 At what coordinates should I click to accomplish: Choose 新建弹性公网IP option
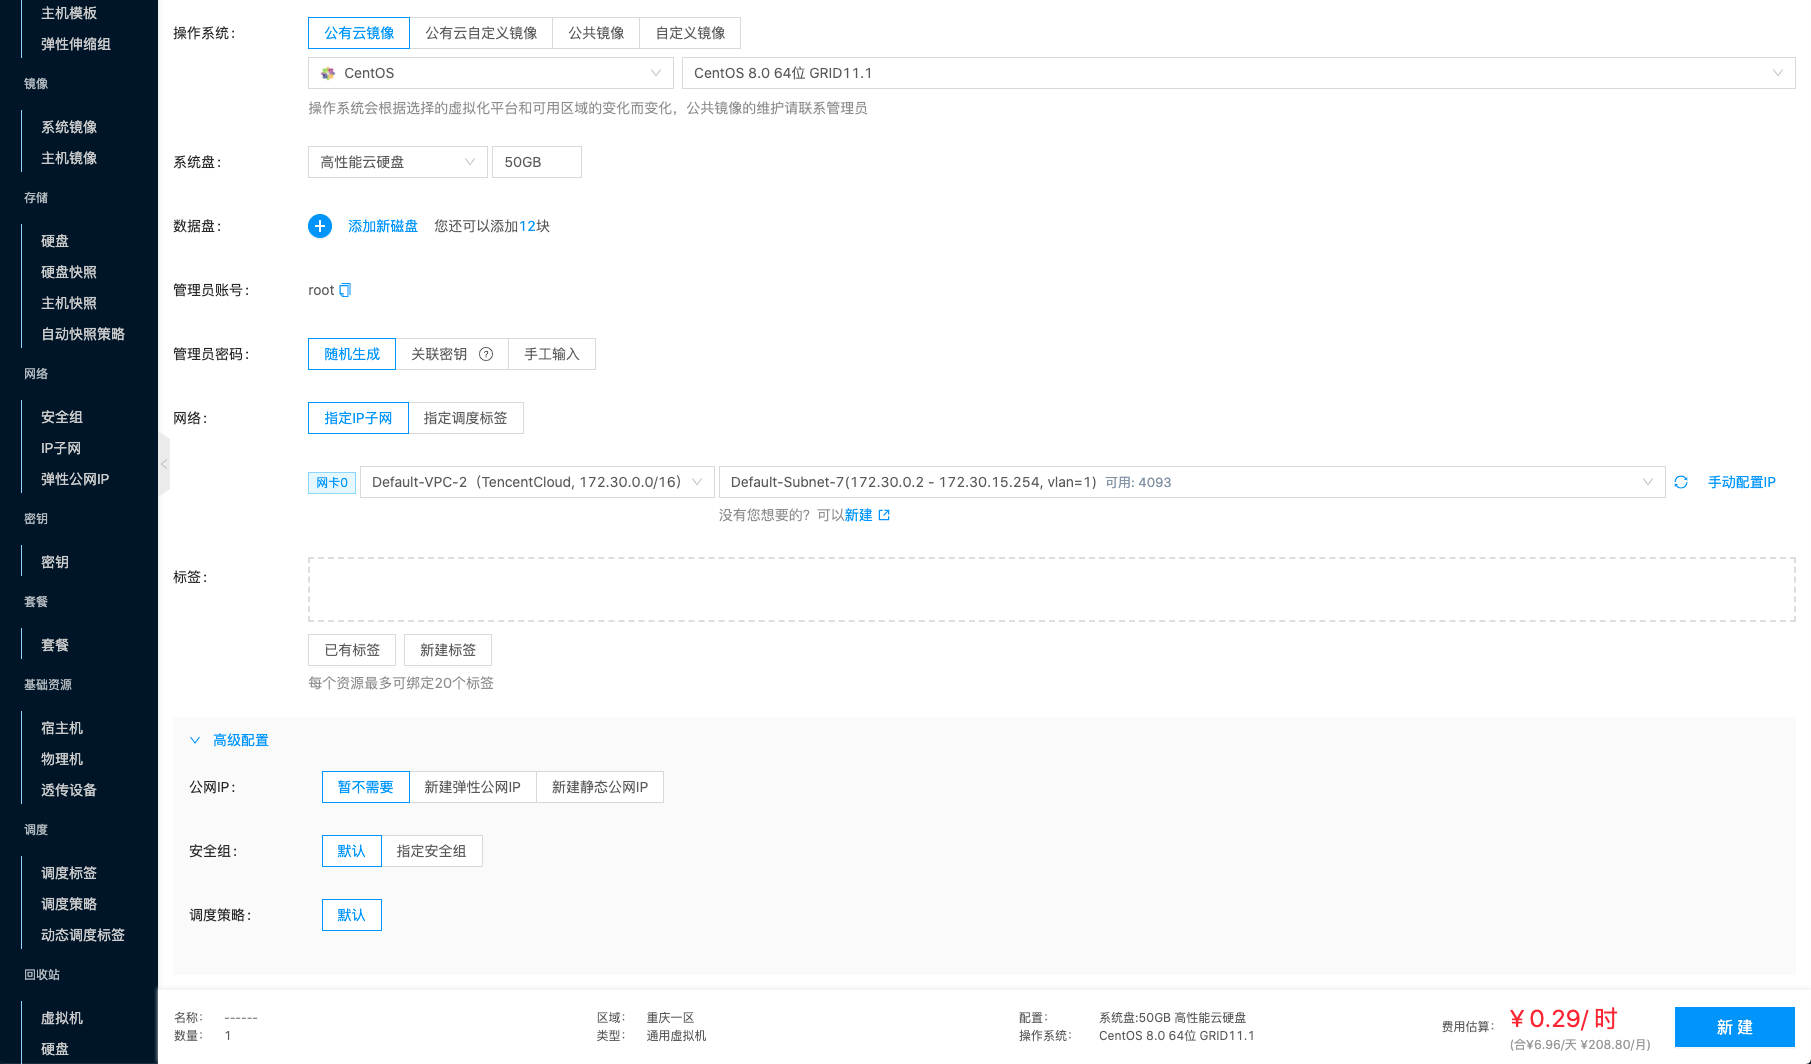(x=472, y=787)
